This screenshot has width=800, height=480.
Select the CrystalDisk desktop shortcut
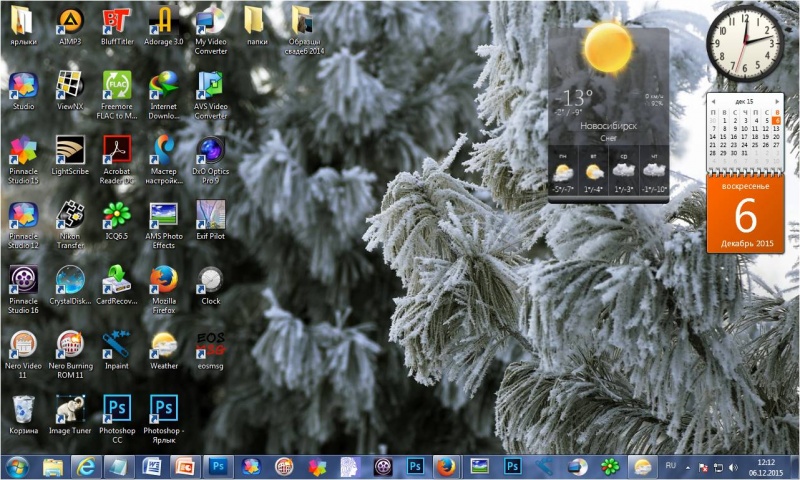coord(70,280)
